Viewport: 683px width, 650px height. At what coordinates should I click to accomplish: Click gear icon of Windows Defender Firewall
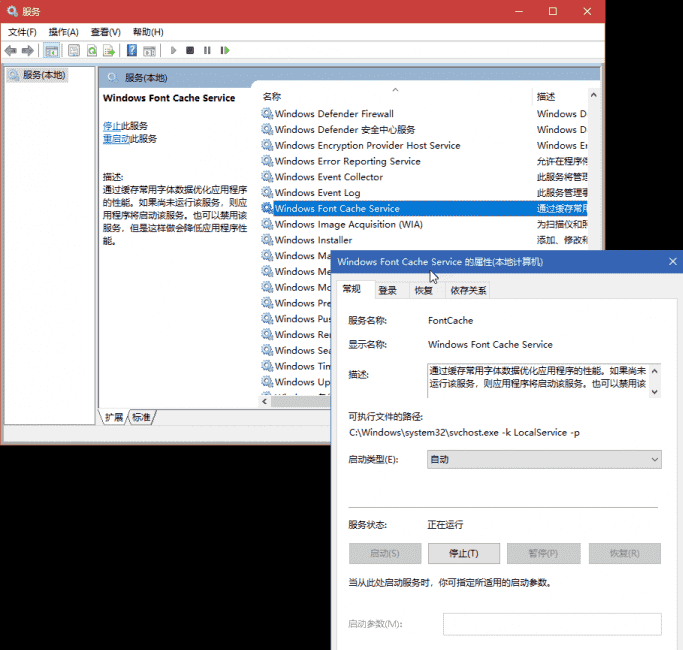tap(267, 114)
